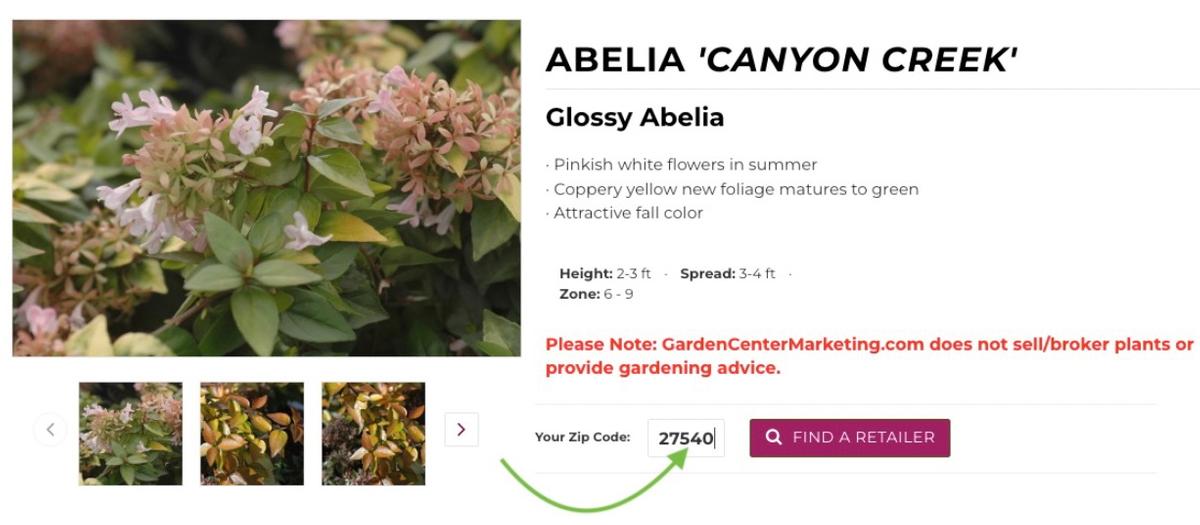This screenshot has width=1200, height=525.
Task: Click the Abelia 'Canyon Creek' title
Action: (781, 61)
